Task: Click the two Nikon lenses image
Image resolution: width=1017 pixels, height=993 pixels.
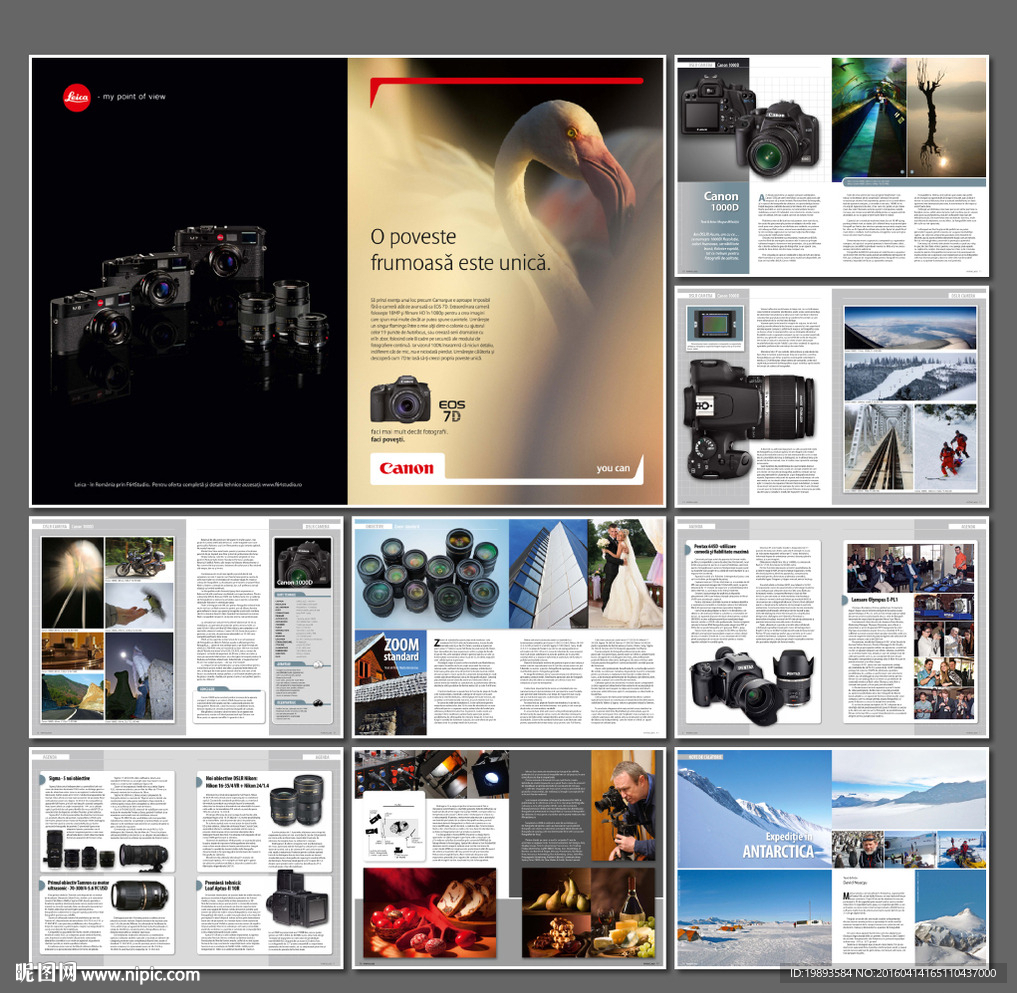Action: point(296,801)
